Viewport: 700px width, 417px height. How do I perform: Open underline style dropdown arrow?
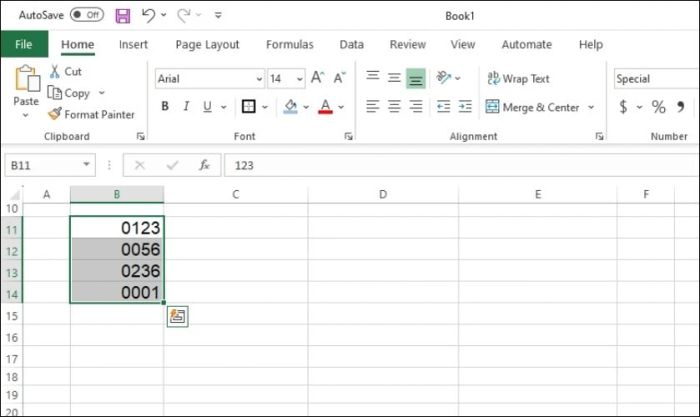tap(224, 107)
